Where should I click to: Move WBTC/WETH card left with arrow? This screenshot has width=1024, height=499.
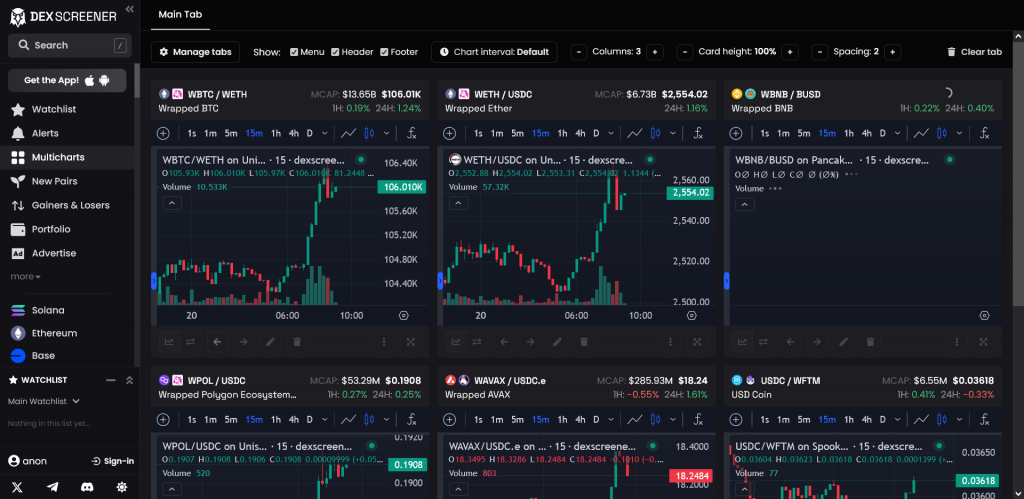217,342
